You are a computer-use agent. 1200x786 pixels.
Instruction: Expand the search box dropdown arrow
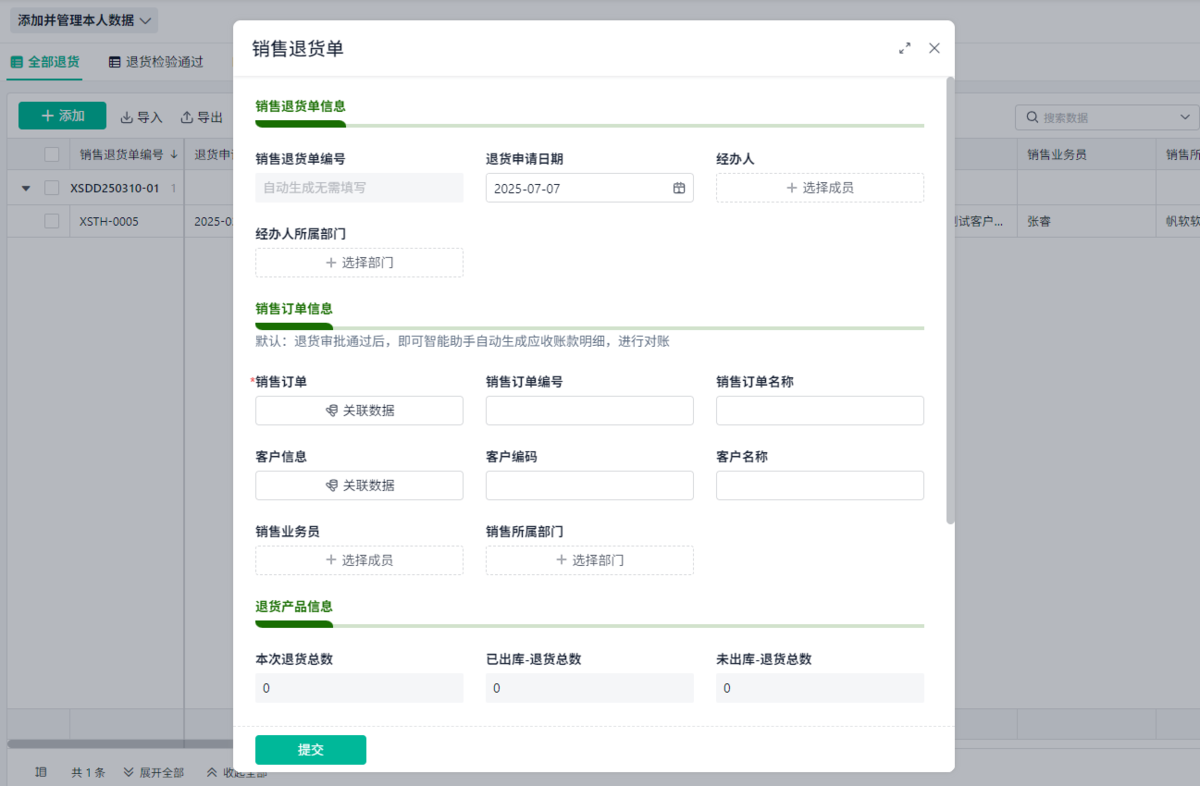tap(1184, 118)
